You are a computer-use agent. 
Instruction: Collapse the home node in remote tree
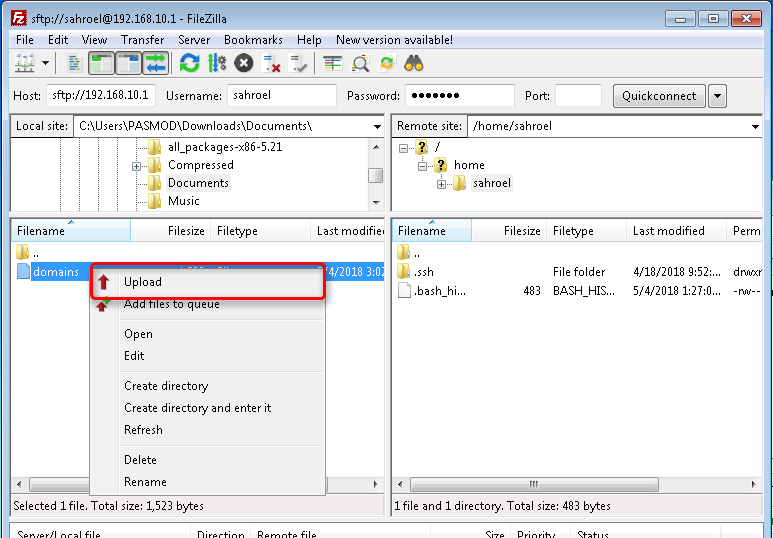click(x=422, y=166)
